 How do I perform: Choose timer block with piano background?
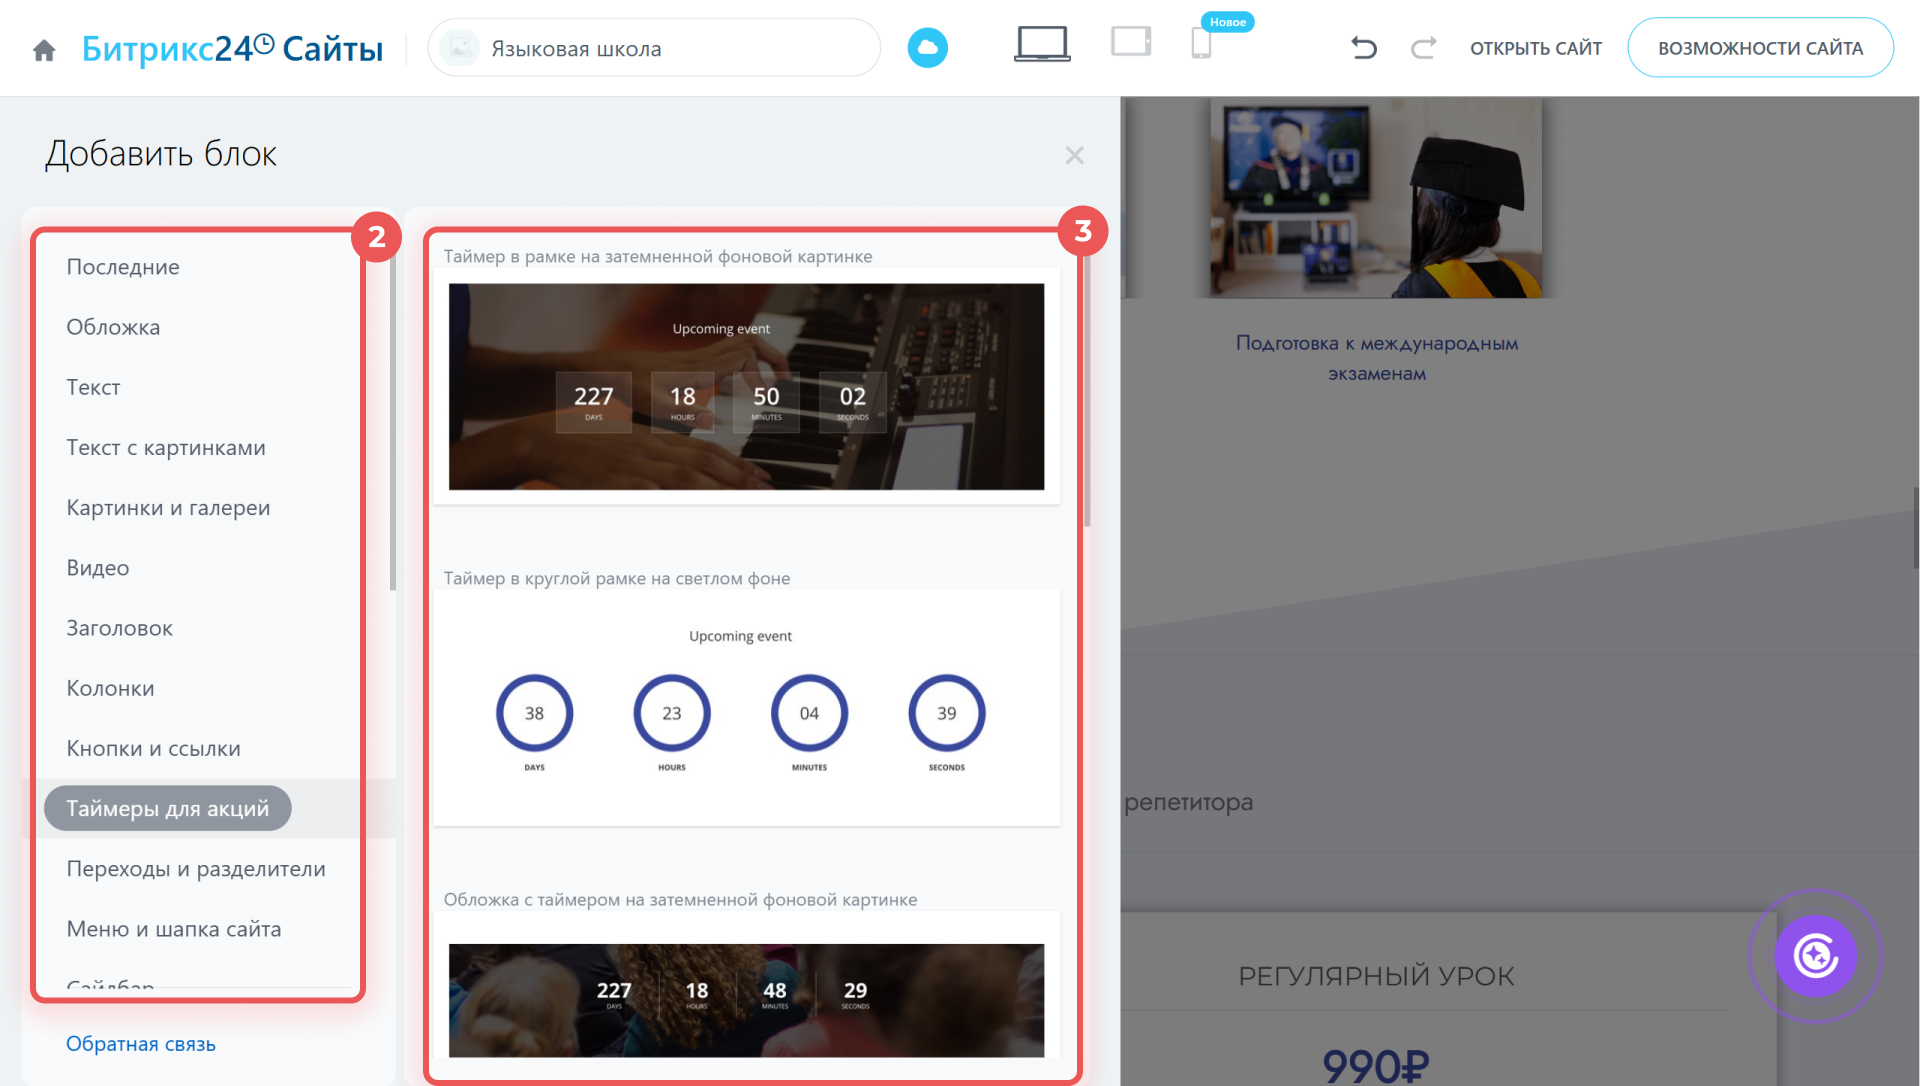[746, 387]
